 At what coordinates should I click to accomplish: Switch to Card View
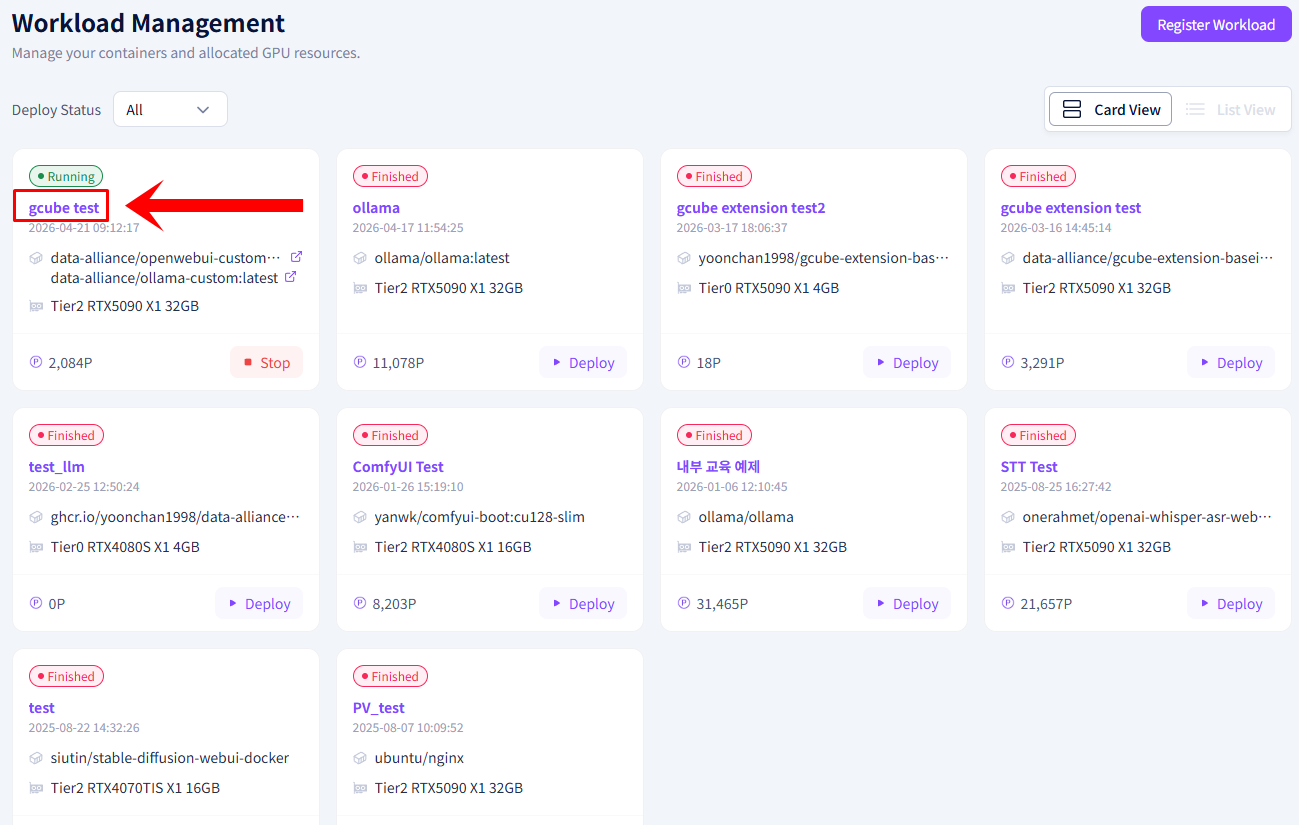(x=1110, y=110)
